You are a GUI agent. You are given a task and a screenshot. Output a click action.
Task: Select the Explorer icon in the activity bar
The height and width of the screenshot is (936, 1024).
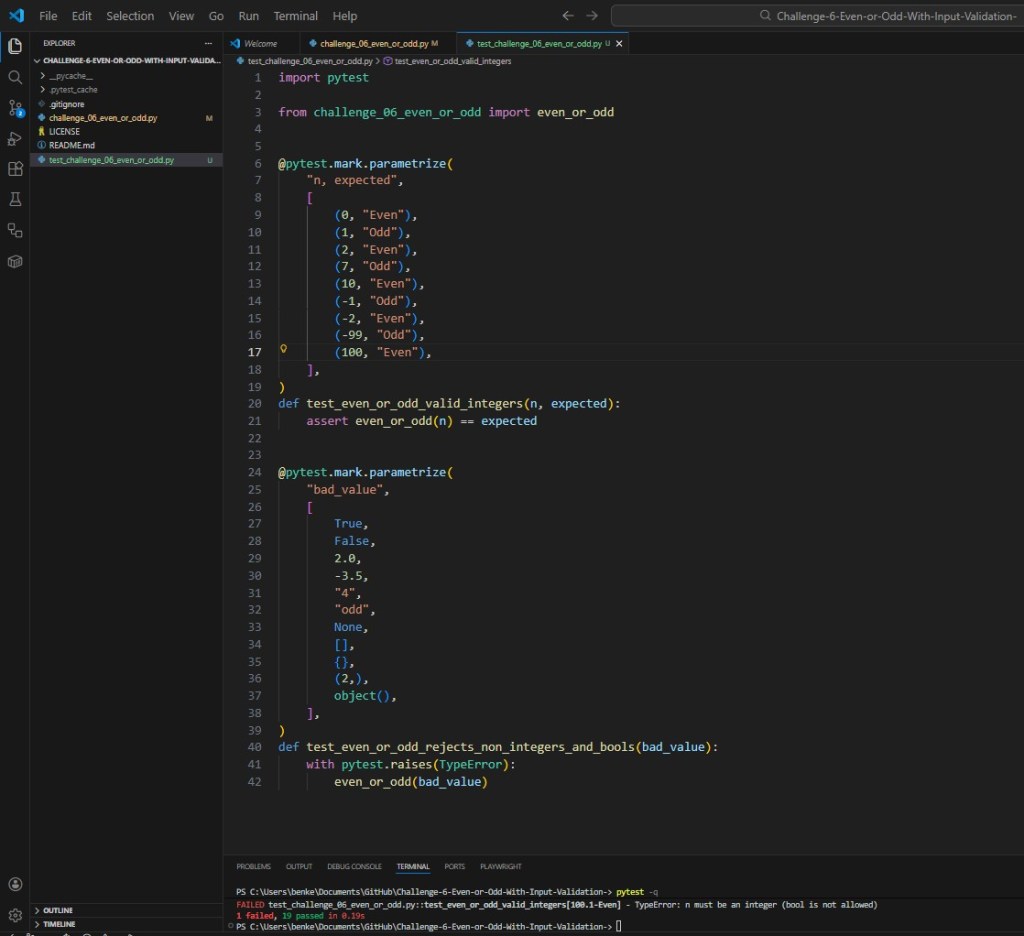[x=15, y=45]
